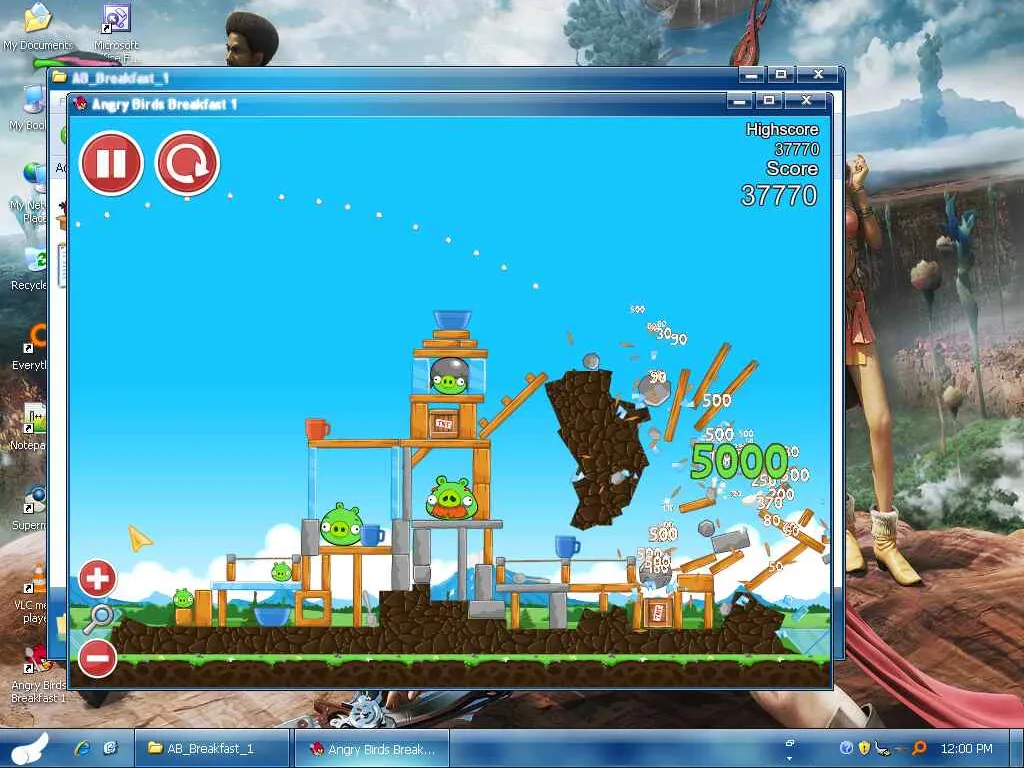Click the green 5000 score popup
This screenshot has width=1024, height=768.
[x=739, y=461]
